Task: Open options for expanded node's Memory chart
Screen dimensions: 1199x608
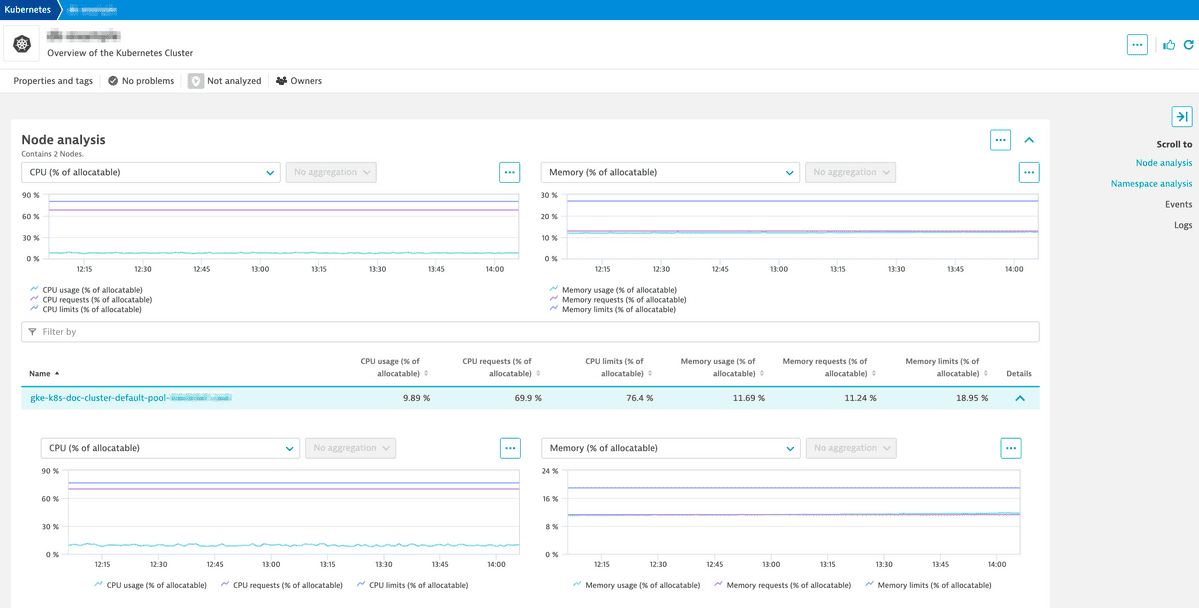Action: point(1011,448)
